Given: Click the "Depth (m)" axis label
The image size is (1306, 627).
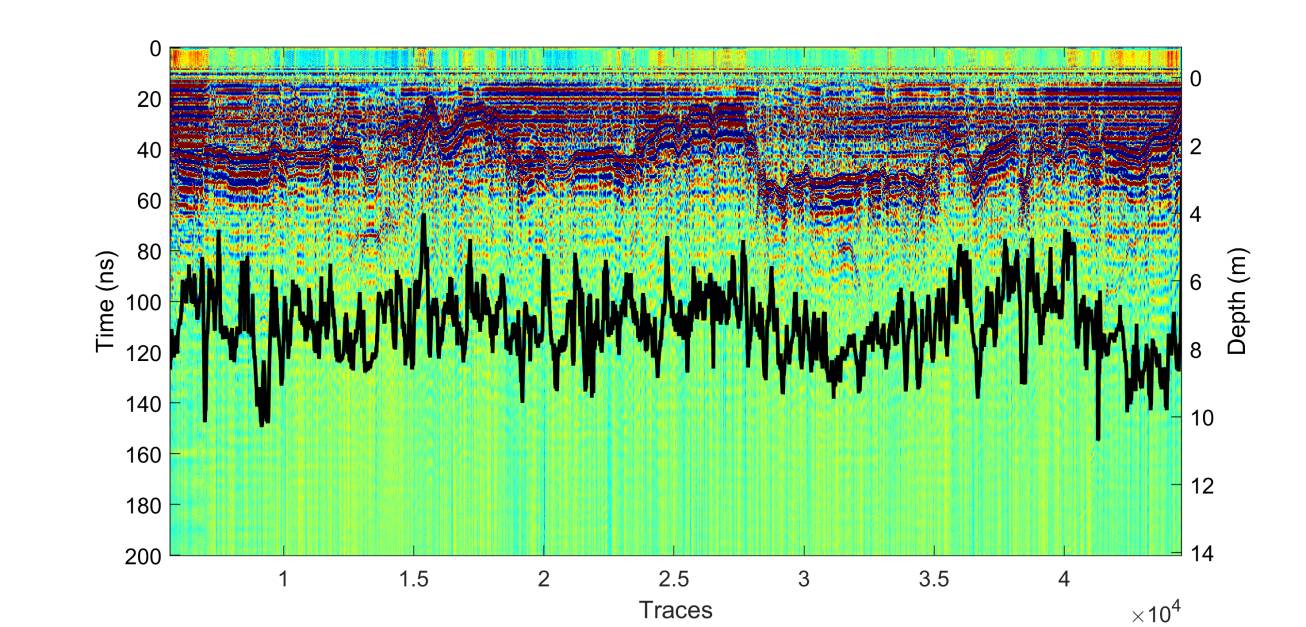Looking at the screenshot, I should click(x=1238, y=301).
